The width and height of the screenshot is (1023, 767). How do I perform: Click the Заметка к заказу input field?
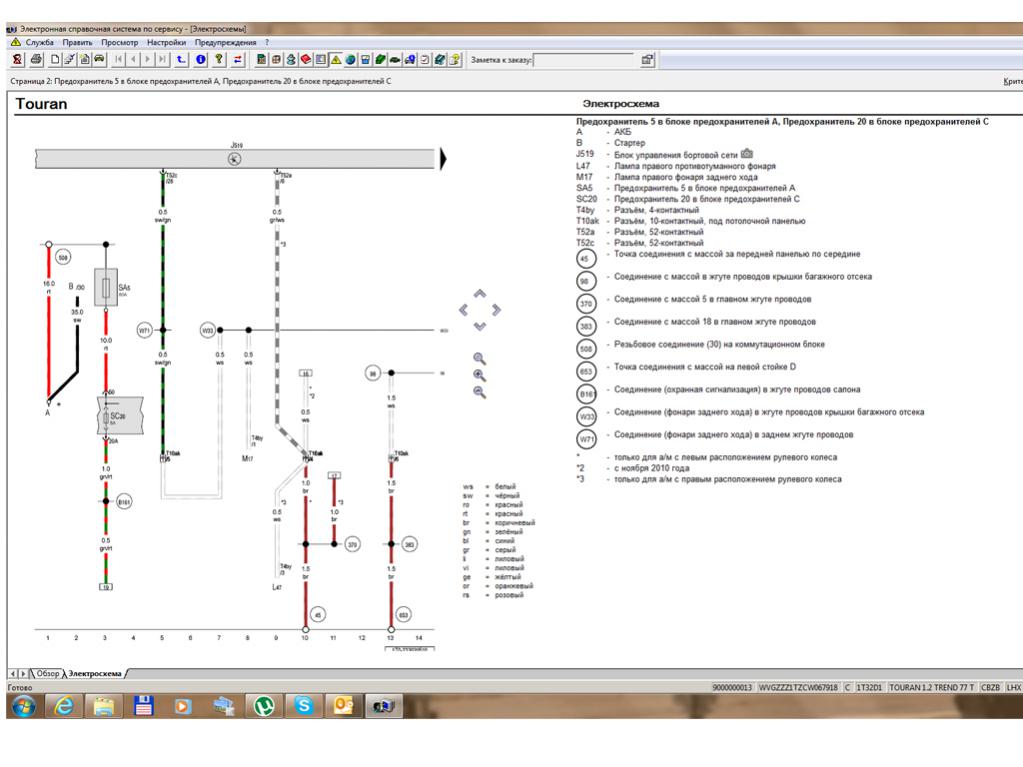[x=583, y=60]
